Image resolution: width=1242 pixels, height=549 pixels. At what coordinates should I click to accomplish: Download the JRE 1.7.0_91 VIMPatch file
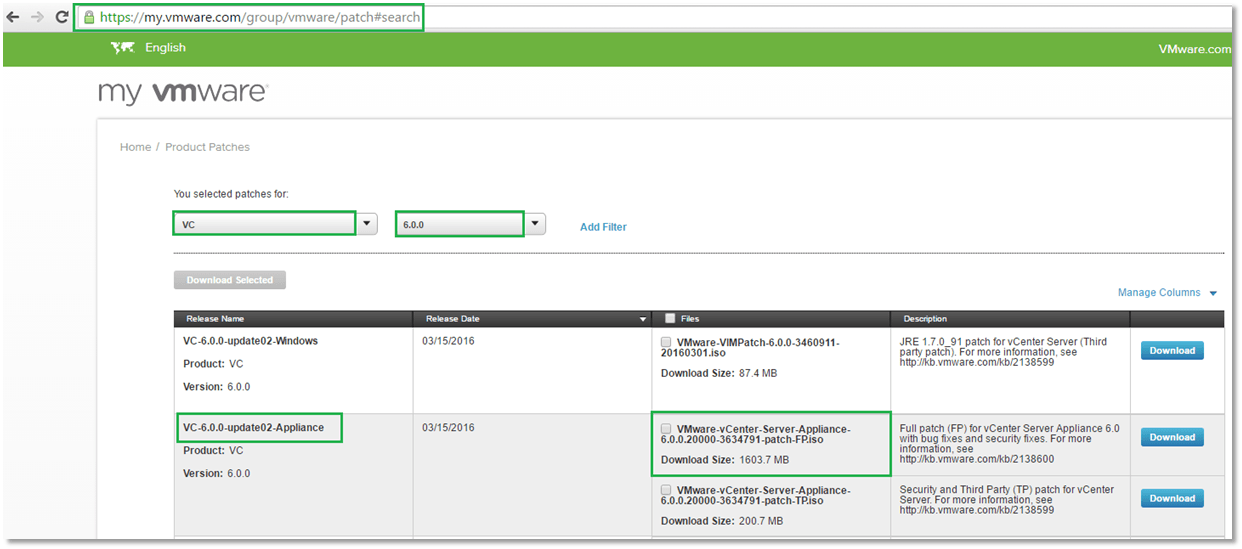[x=1172, y=351]
